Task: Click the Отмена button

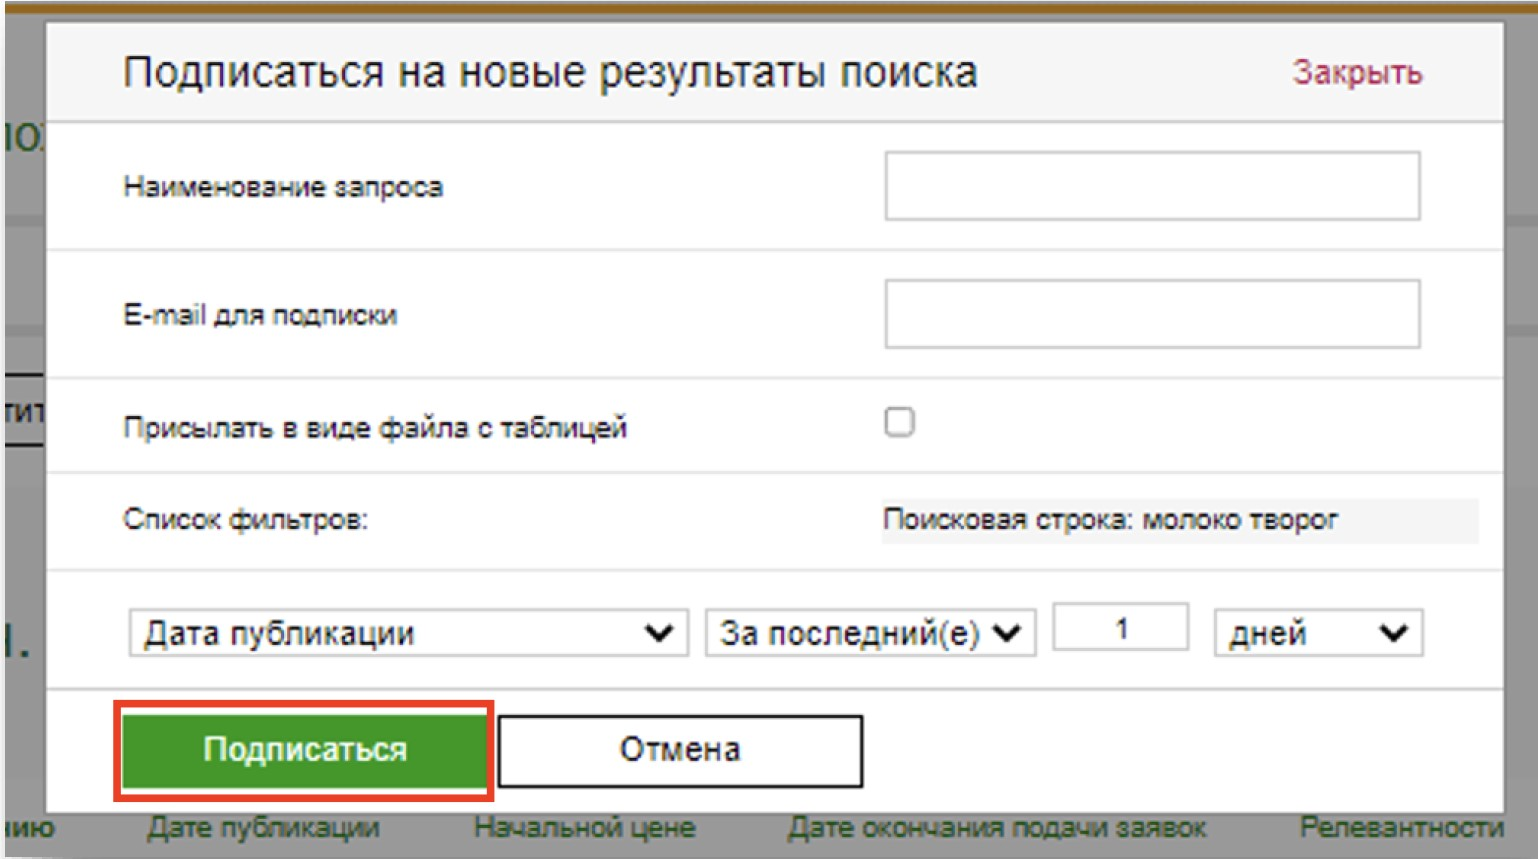Action: [680, 750]
